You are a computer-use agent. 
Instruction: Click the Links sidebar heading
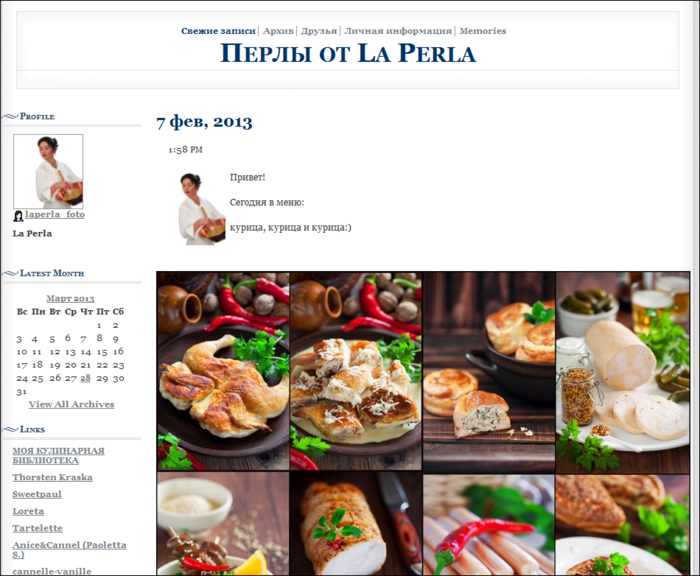(x=32, y=430)
